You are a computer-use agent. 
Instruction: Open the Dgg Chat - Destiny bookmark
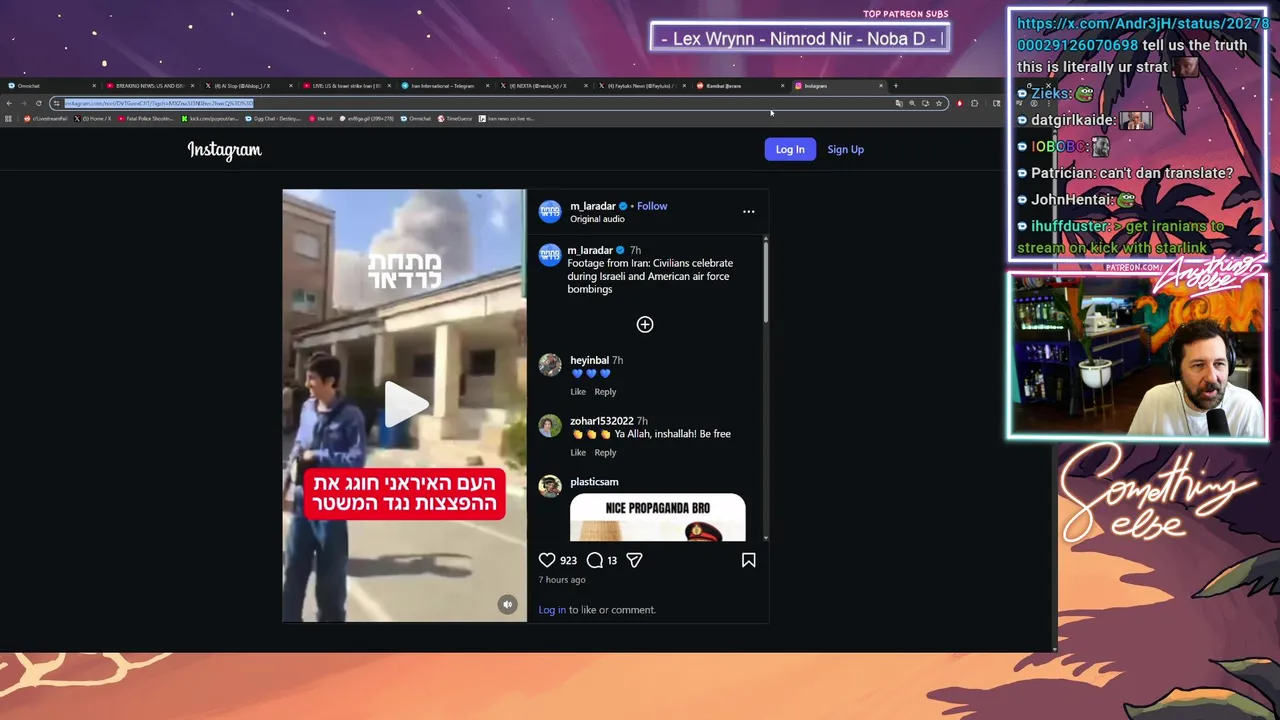273,119
